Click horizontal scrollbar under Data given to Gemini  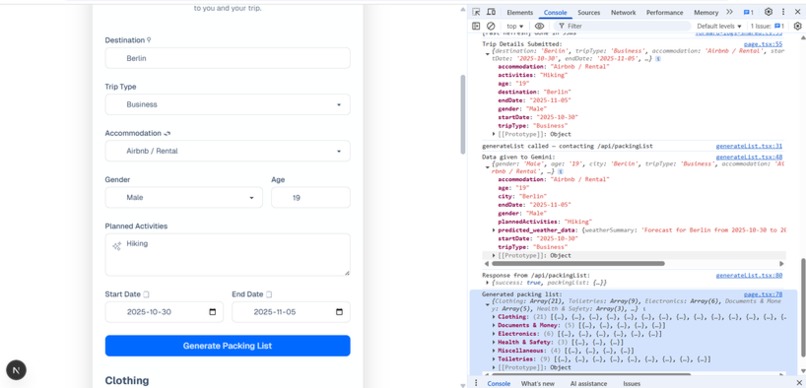pyautogui.click(x=578, y=264)
